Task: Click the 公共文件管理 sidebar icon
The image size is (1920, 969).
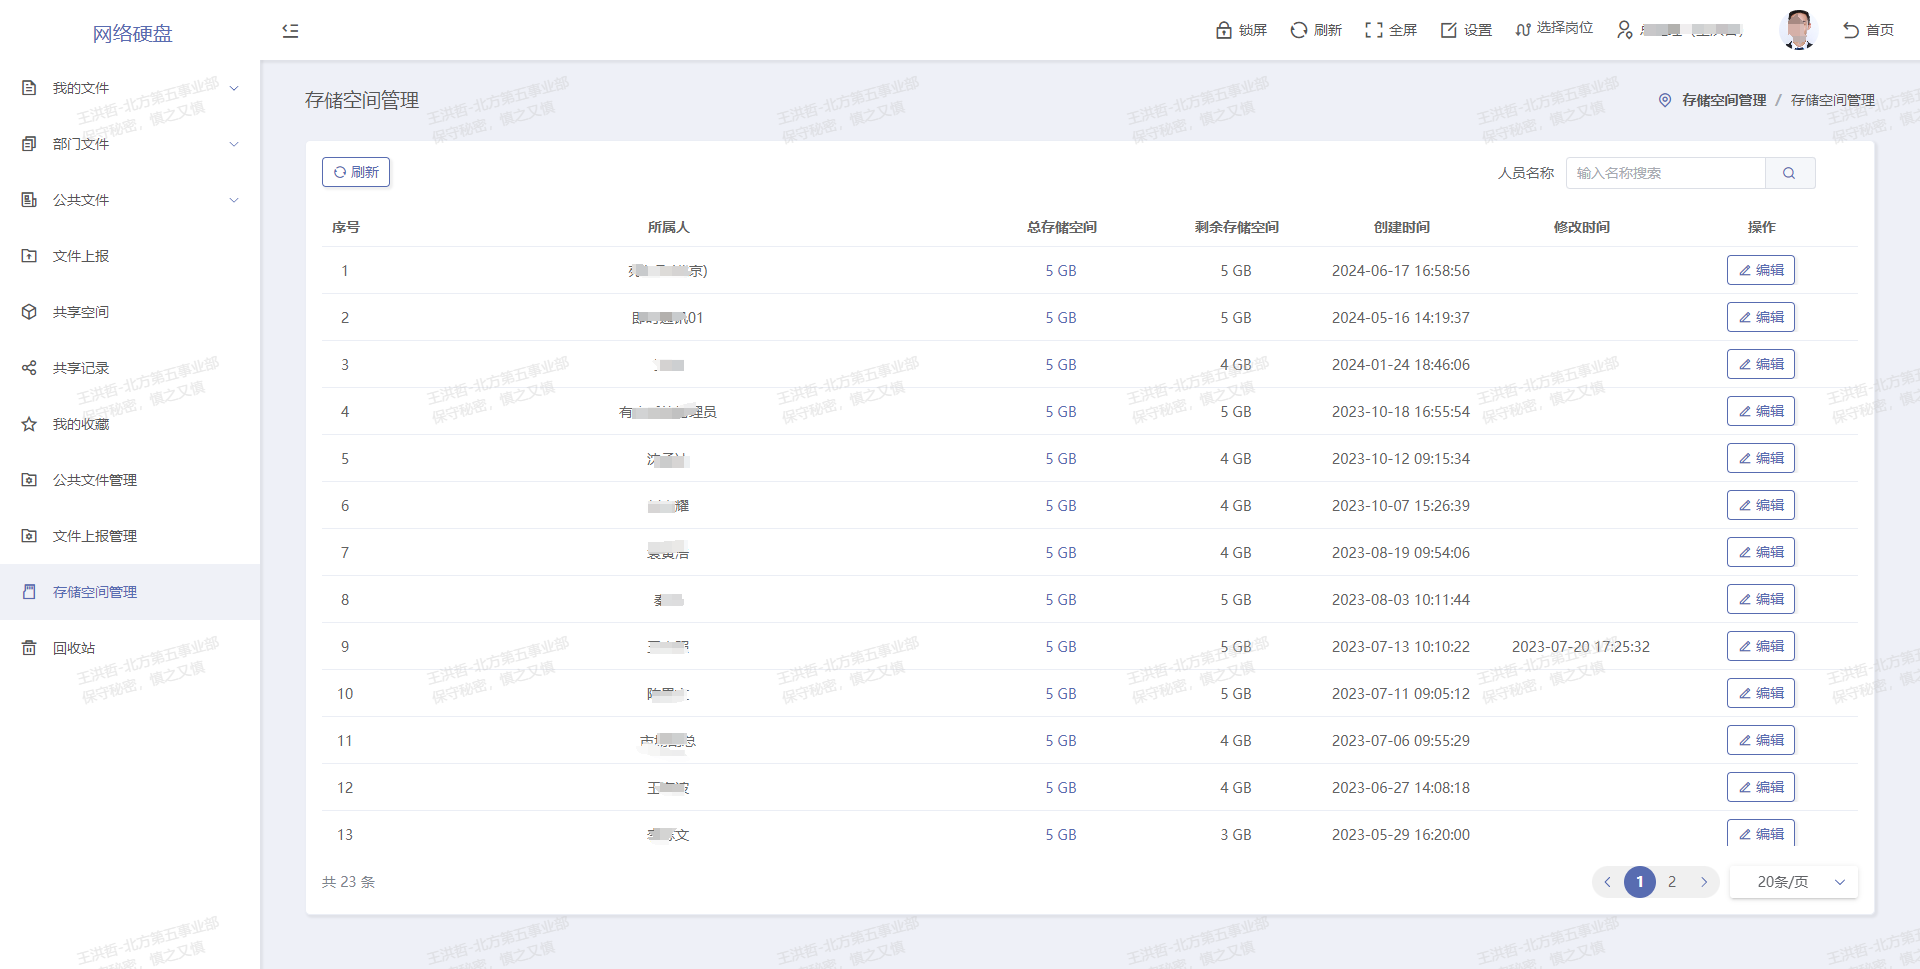Action: click(29, 480)
